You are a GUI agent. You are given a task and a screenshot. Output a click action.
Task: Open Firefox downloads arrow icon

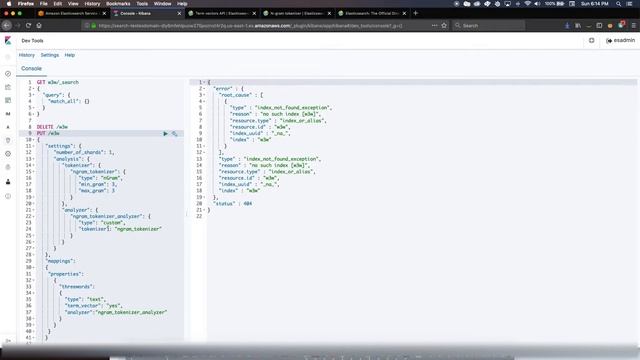(567, 25)
